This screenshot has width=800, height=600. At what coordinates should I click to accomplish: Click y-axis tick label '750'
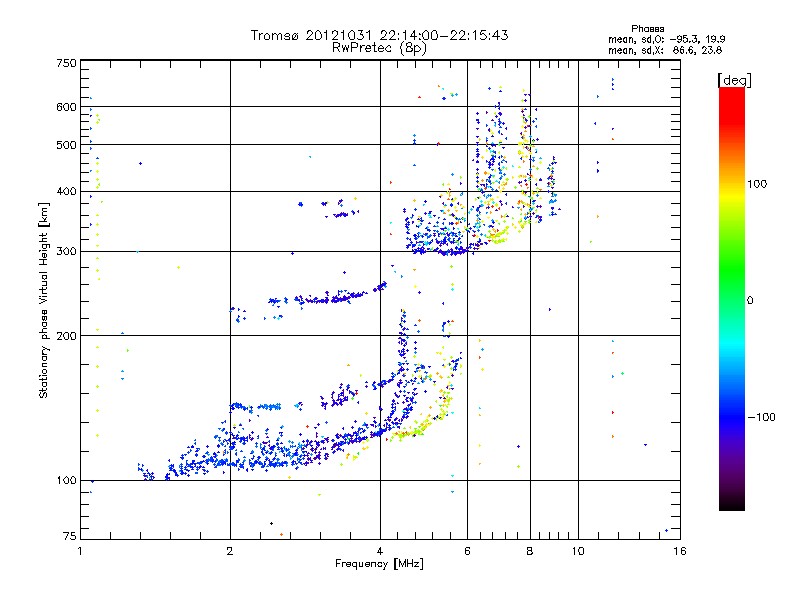pos(66,63)
